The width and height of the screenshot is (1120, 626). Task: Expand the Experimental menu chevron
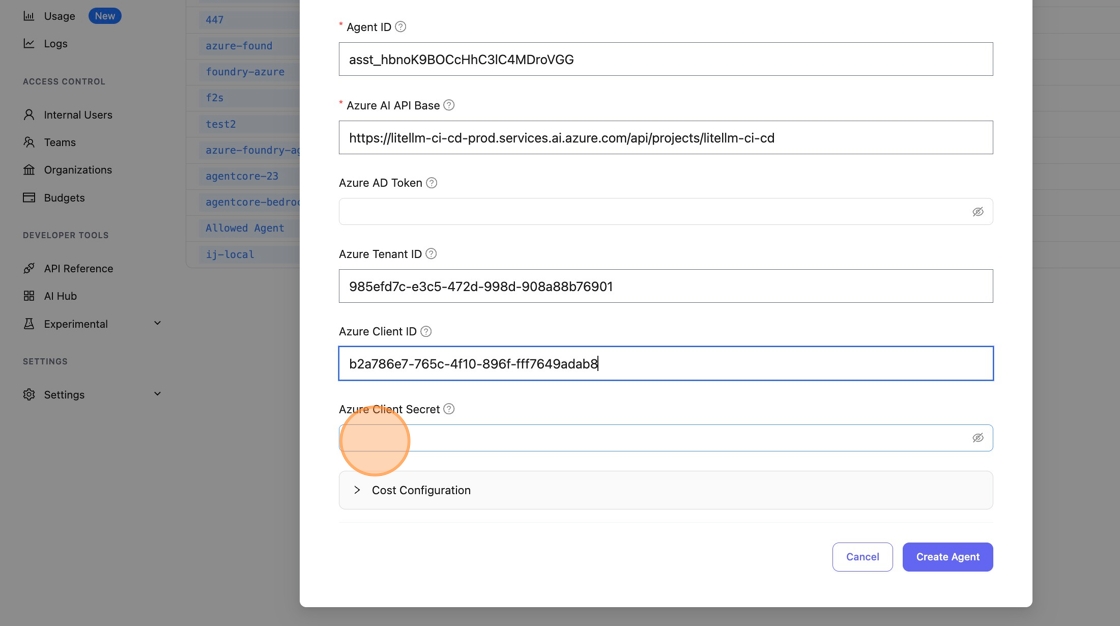pos(157,323)
